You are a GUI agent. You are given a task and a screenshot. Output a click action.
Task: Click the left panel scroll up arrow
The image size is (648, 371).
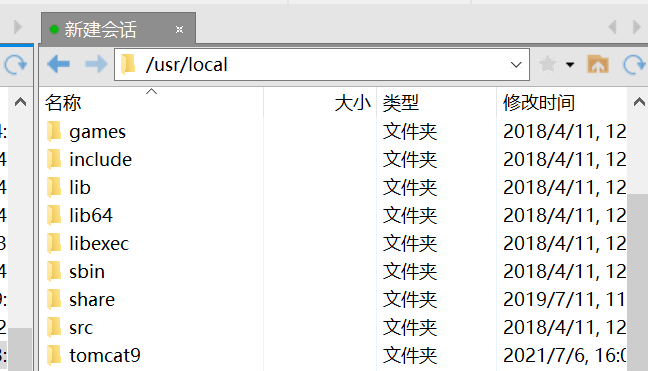click(20, 102)
